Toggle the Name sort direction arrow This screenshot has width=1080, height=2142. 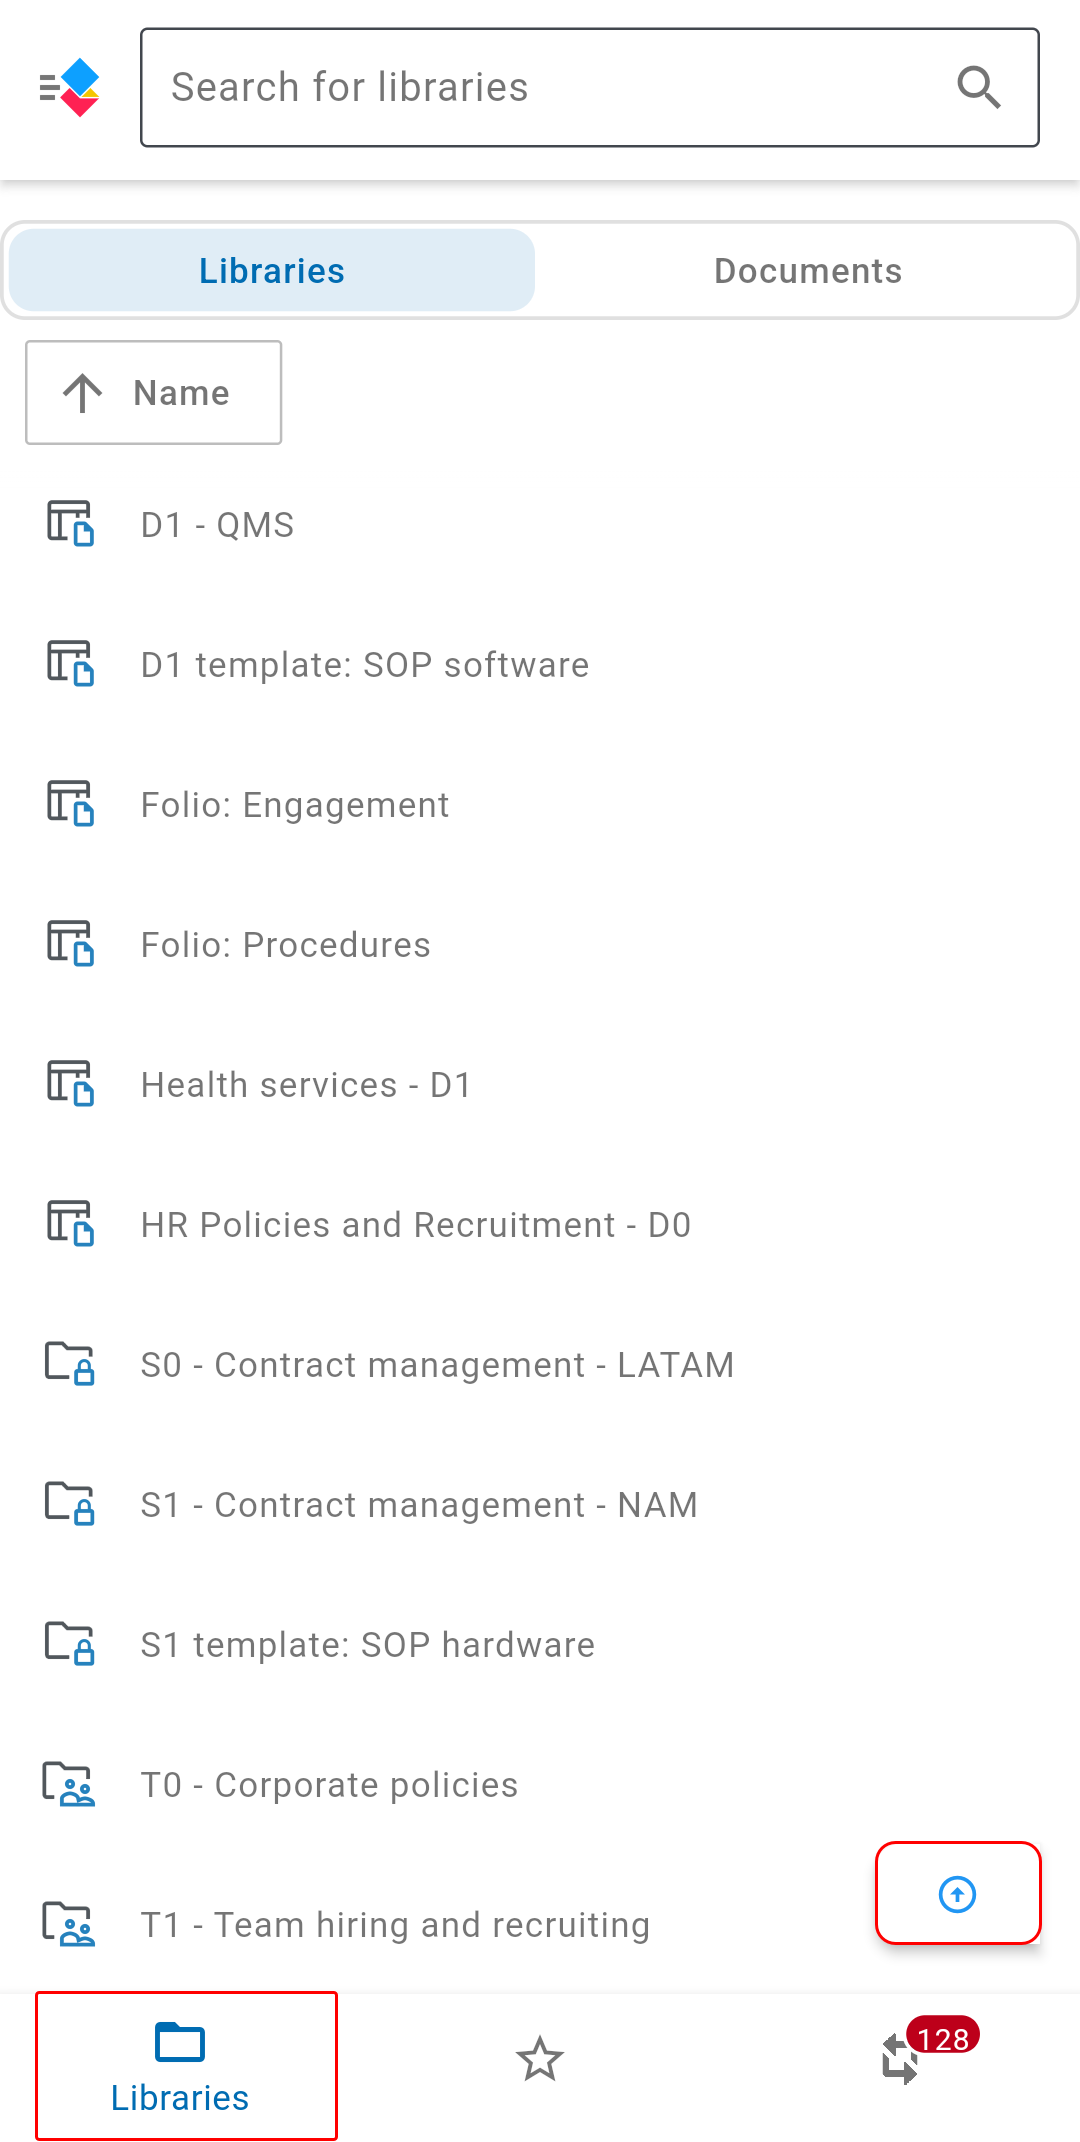click(83, 393)
